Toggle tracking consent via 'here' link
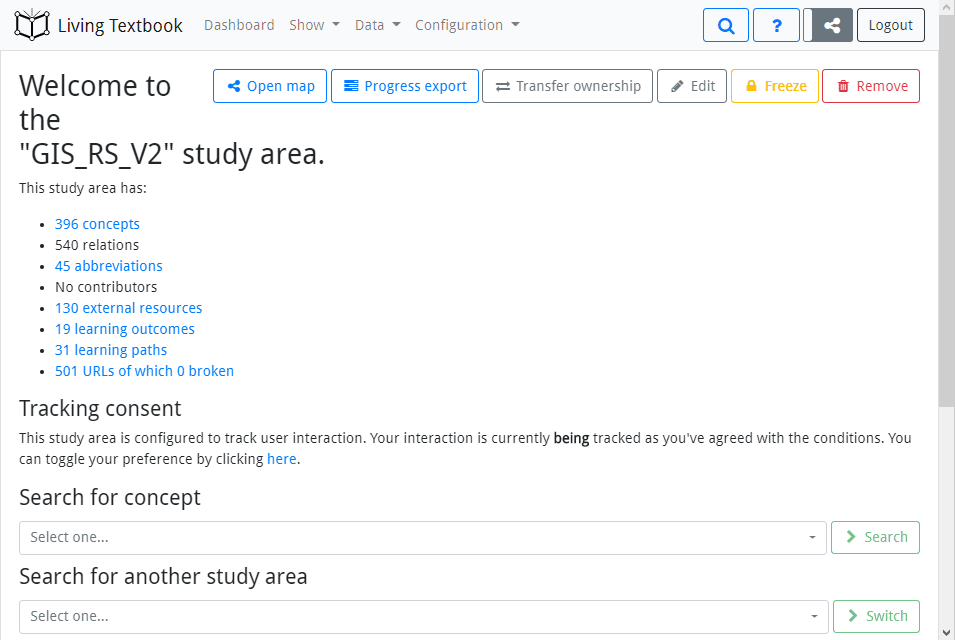The image size is (955, 640). coord(281,459)
